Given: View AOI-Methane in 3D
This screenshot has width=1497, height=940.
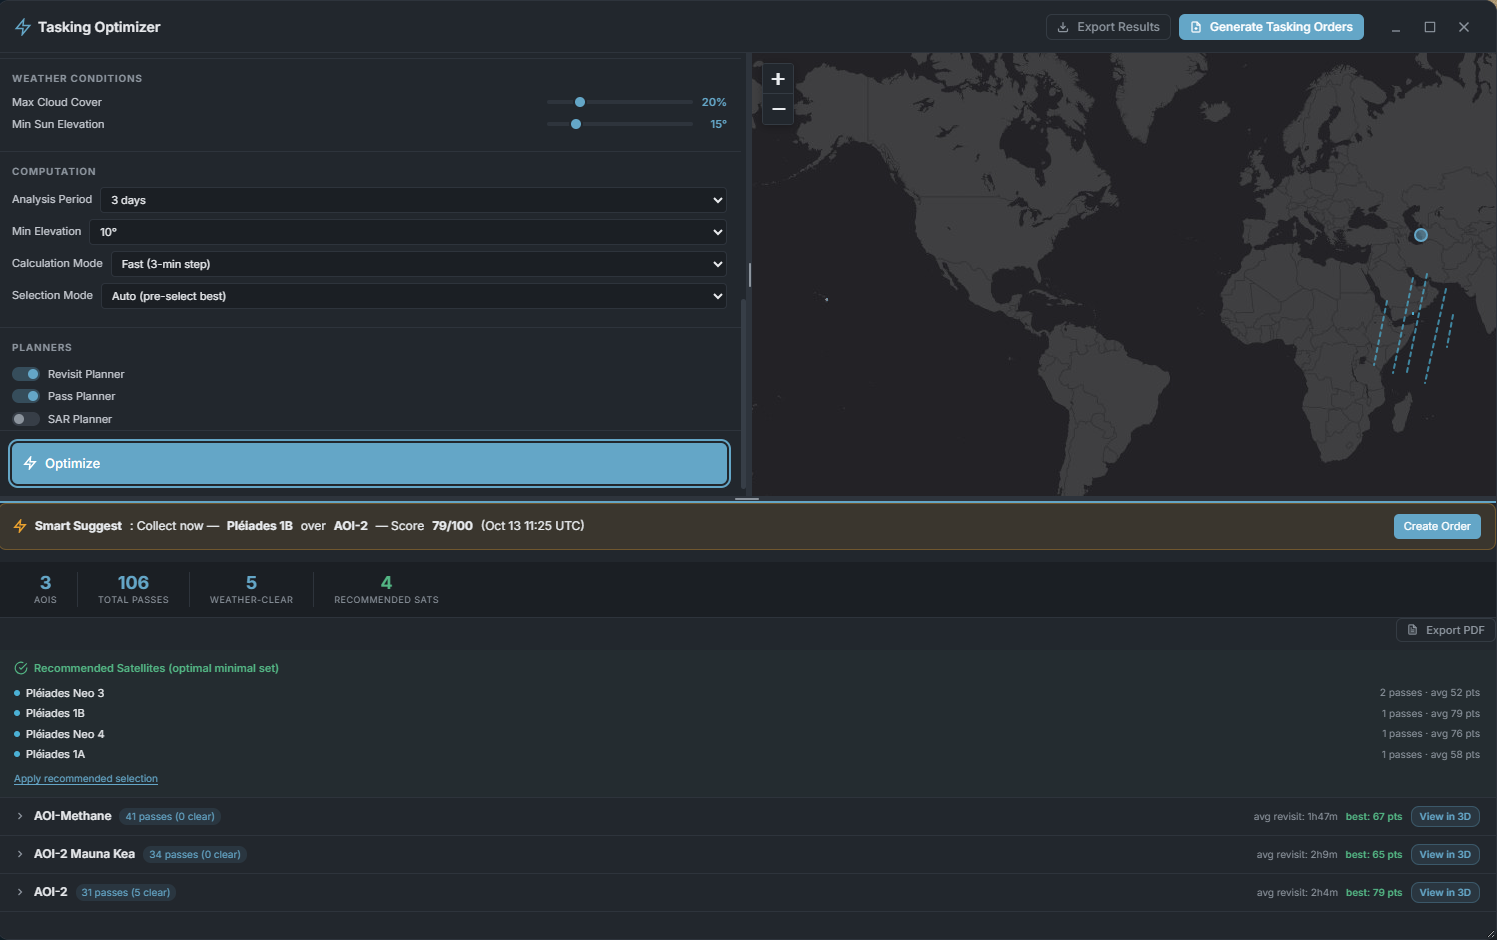Looking at the screenshot, I should click(x=1445, y=817).
